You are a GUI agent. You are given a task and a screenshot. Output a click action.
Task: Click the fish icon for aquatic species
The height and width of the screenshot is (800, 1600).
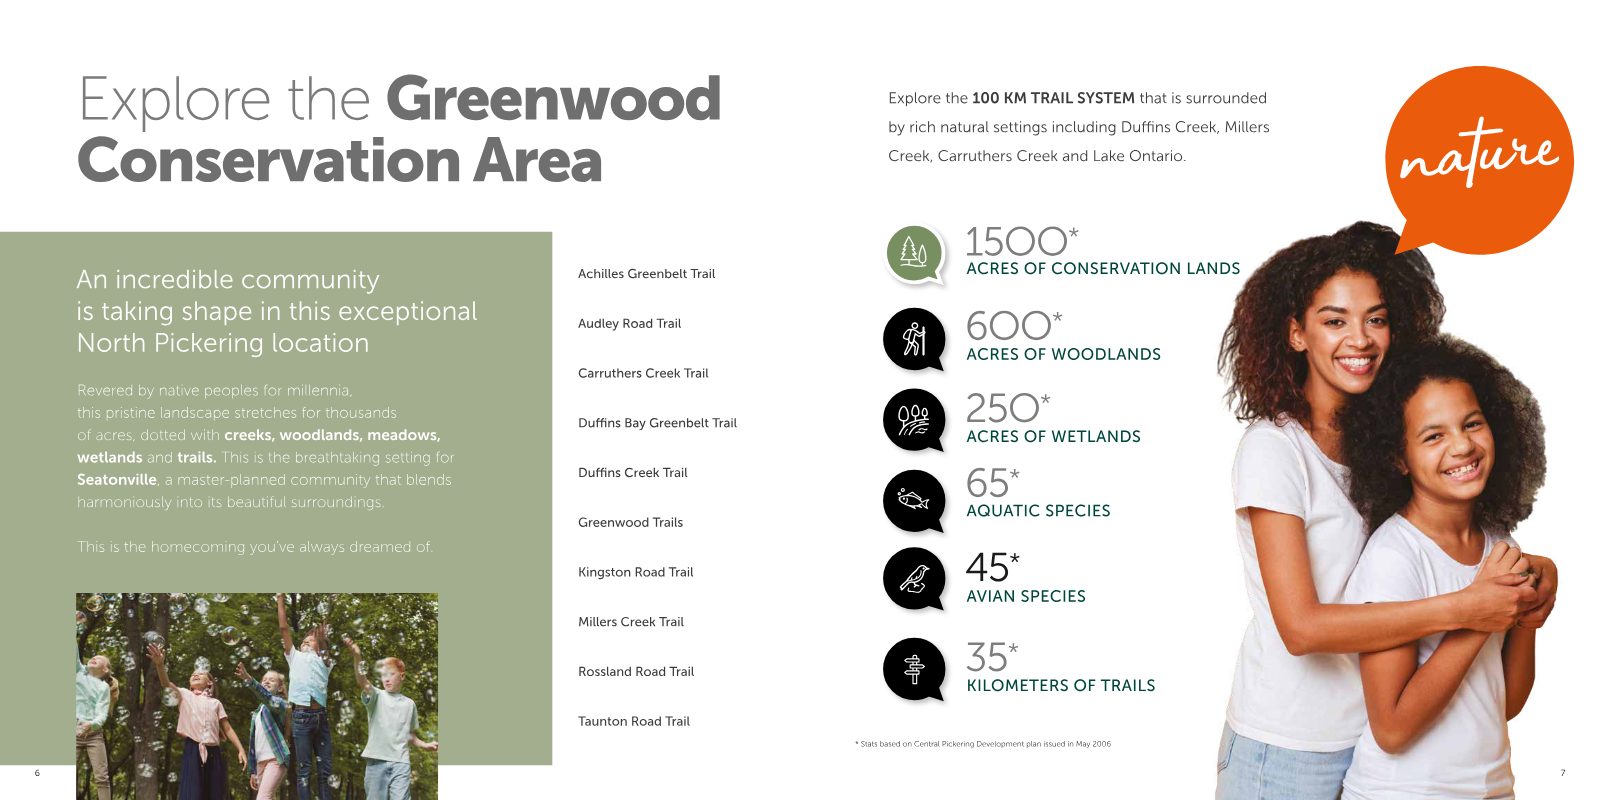914,500
